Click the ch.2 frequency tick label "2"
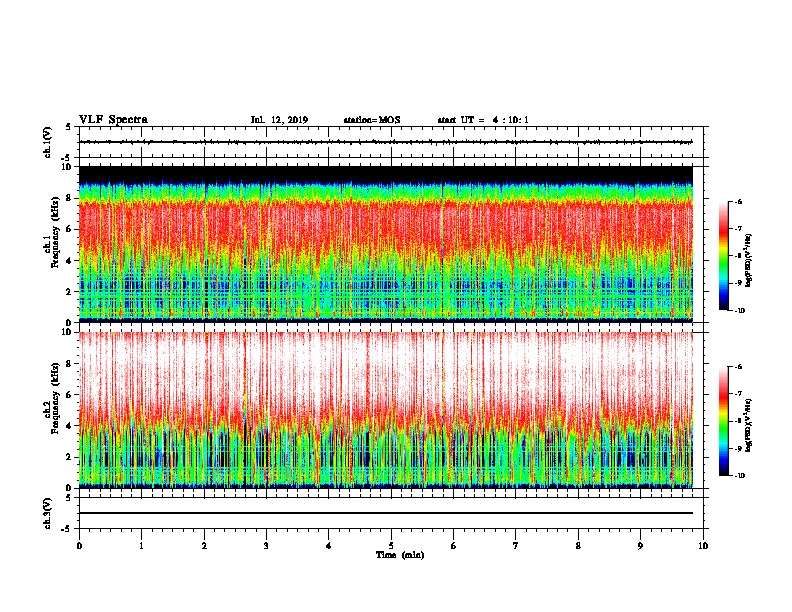 68,457
